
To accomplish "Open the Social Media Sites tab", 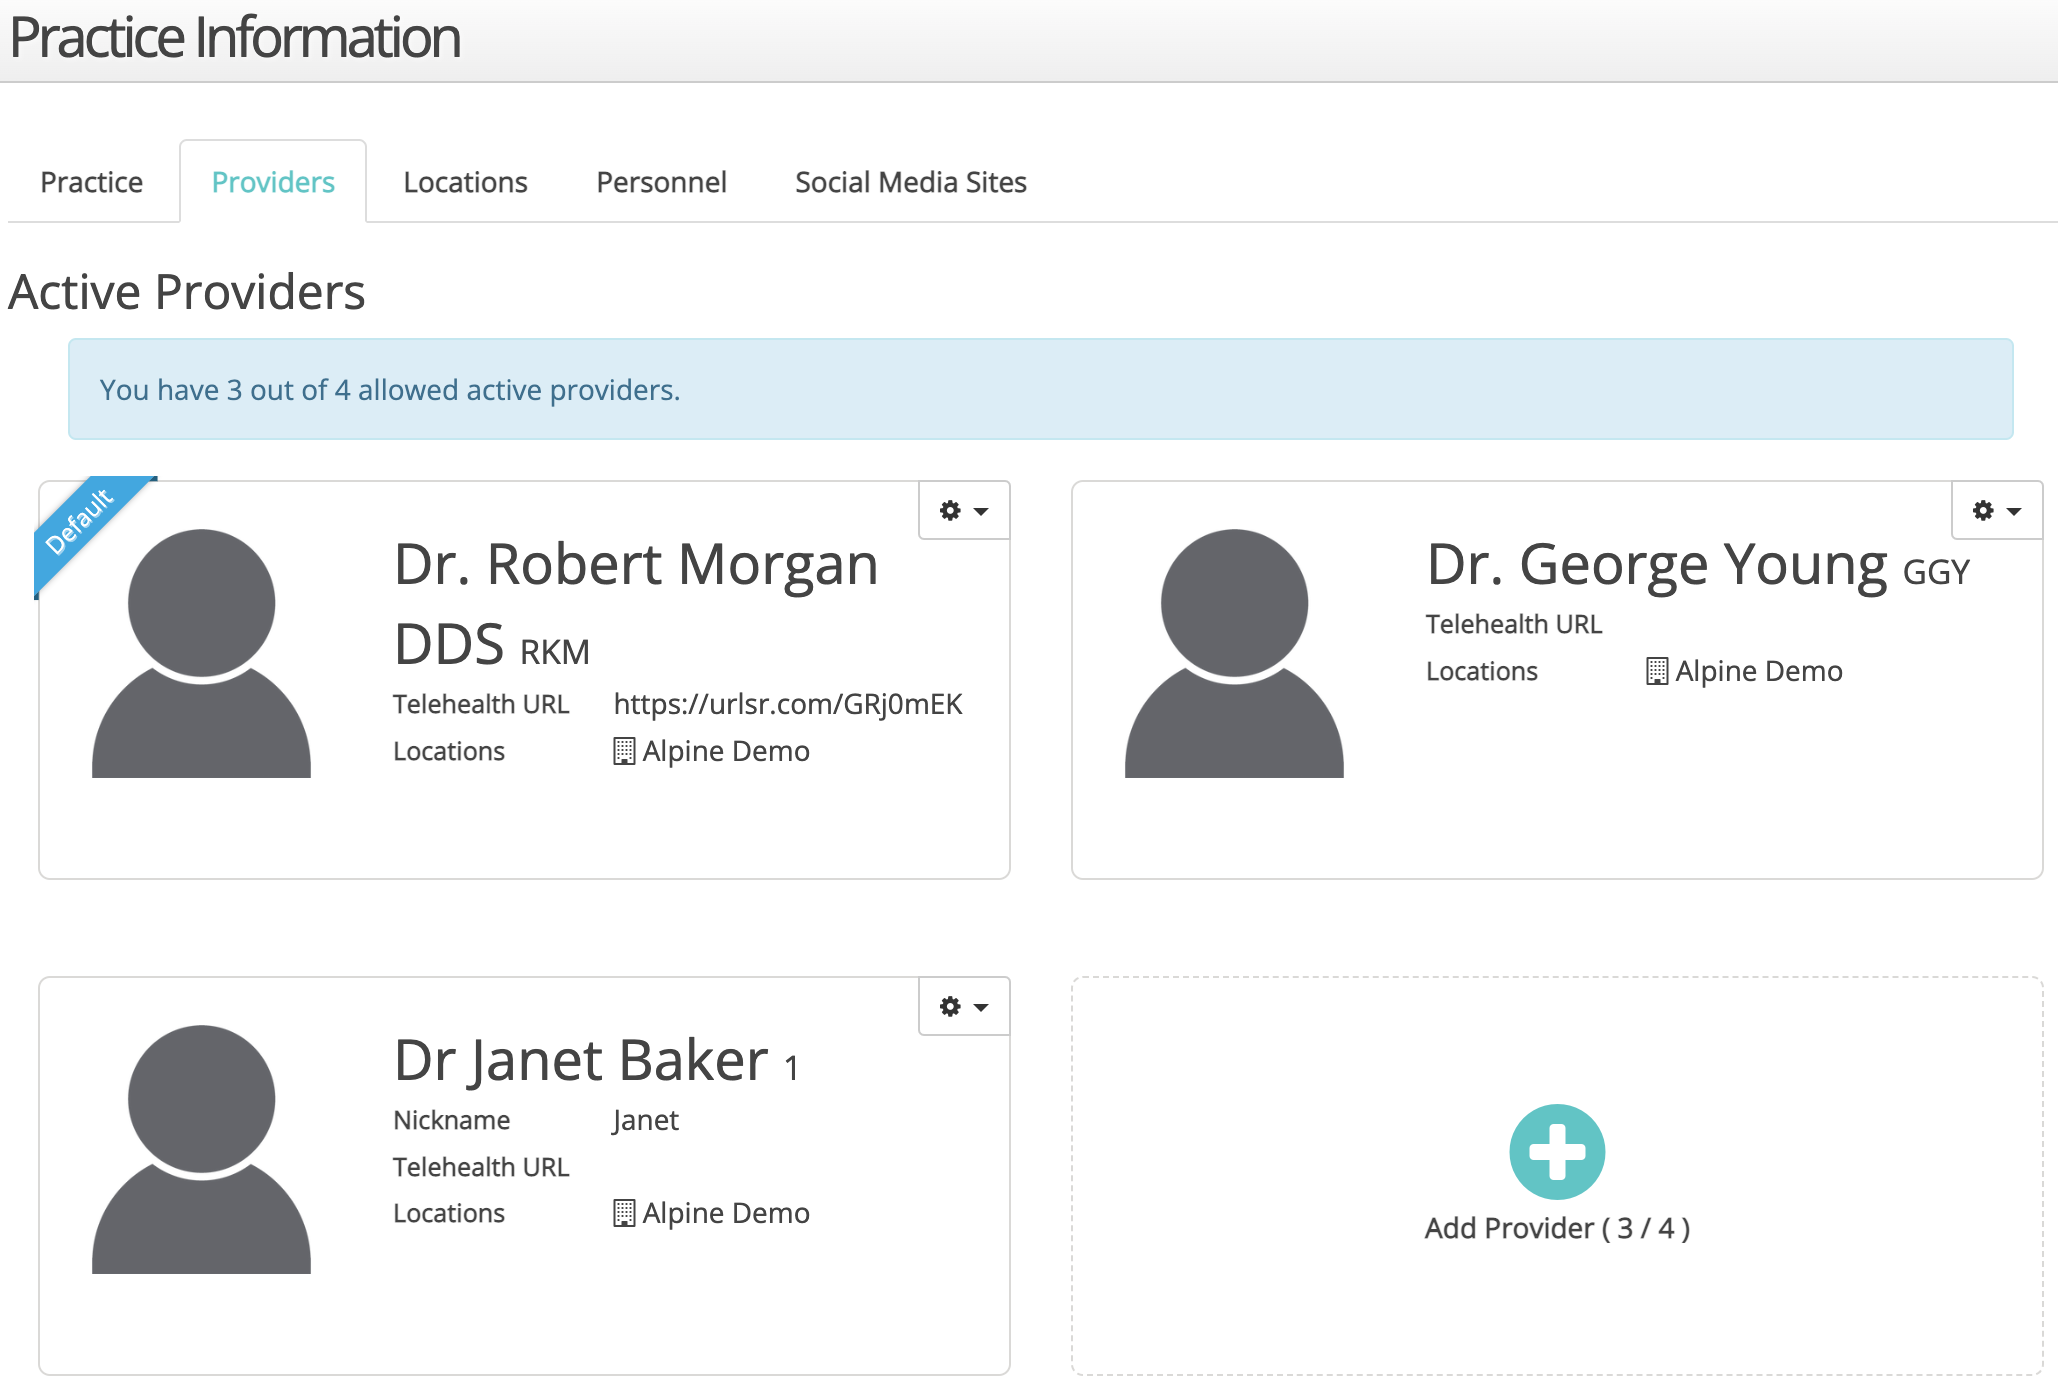I will [911, 182].
